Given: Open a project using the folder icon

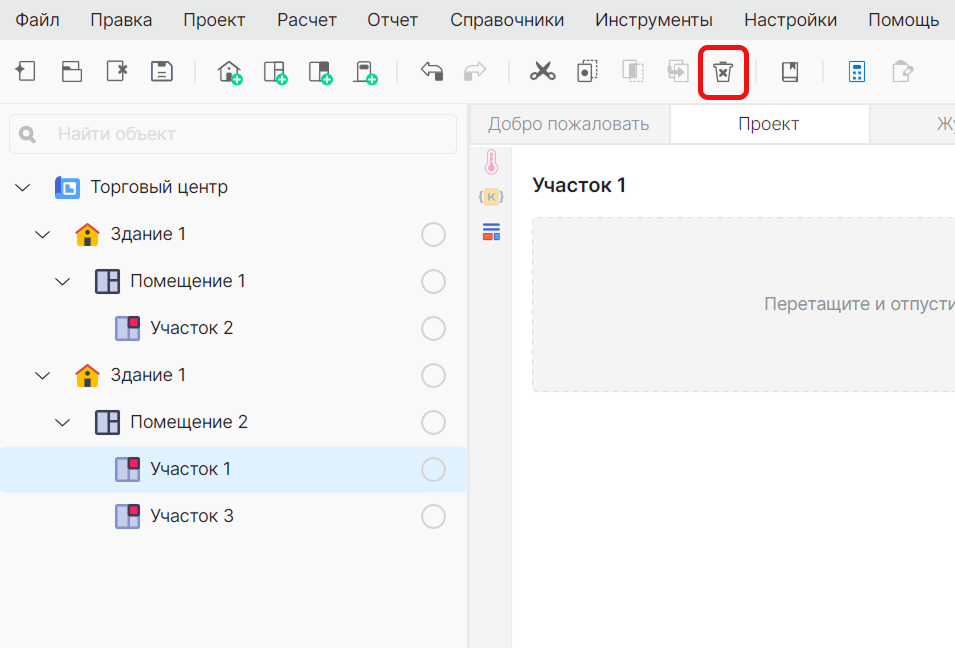Looking at the screenshot, I should (71, 71).
